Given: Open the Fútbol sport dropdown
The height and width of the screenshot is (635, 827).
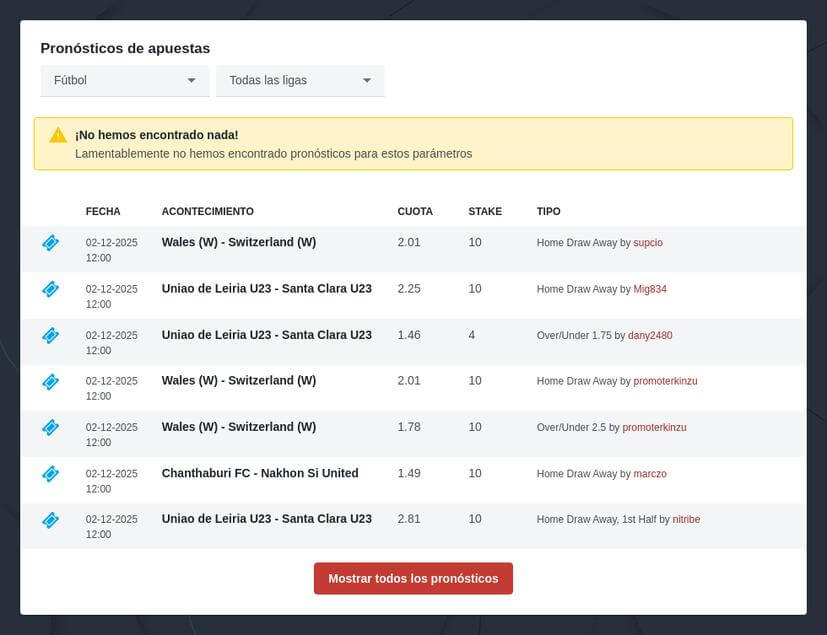Looking at the screenshot, I should (x=124, y=80).
